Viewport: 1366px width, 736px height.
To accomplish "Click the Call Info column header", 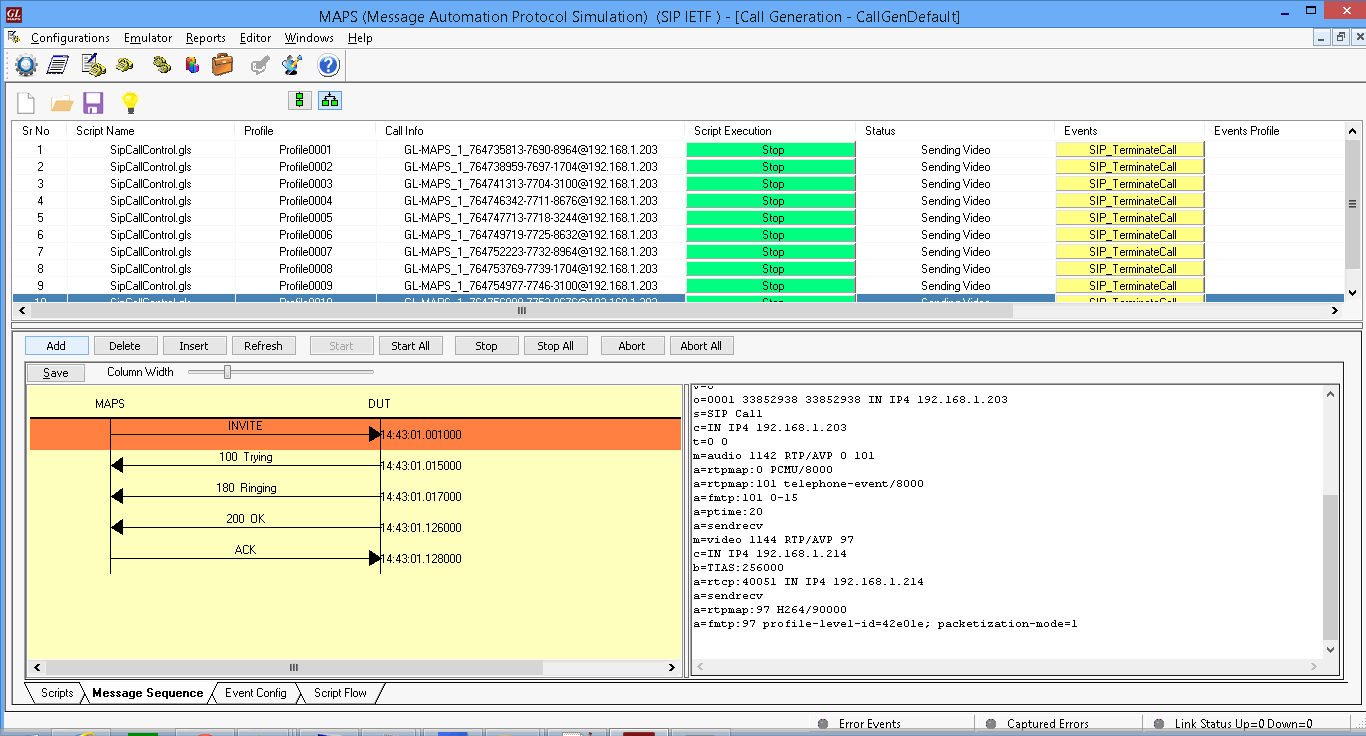I will click(530, 131).
